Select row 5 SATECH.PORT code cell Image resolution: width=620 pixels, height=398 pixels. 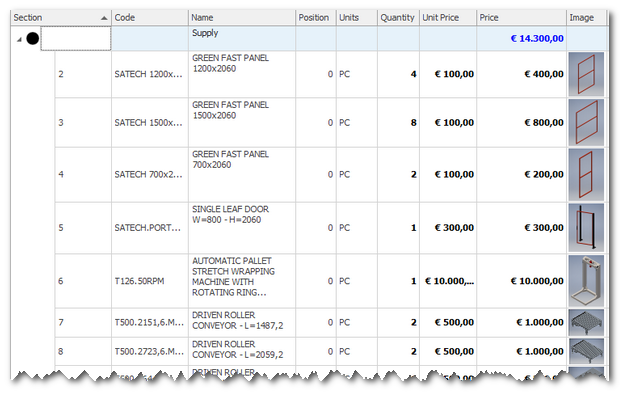[150, 228]
